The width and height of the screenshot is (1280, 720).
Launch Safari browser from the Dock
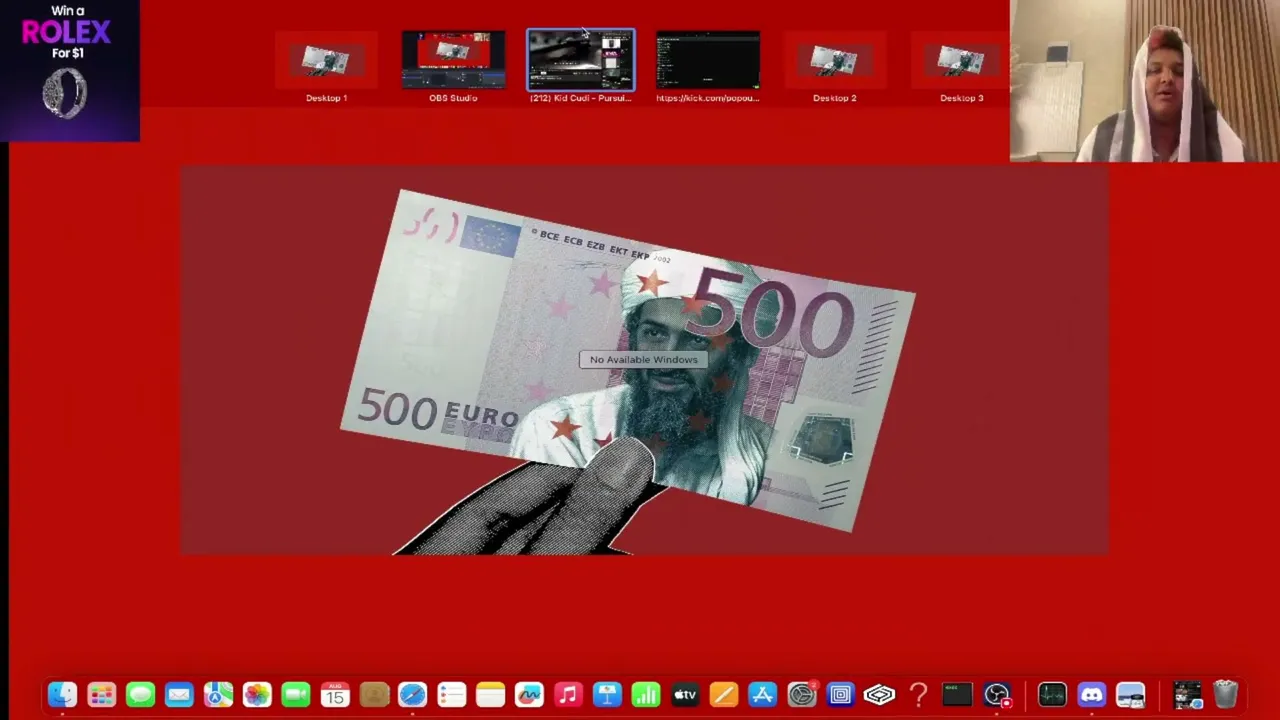tap(412, 694)
